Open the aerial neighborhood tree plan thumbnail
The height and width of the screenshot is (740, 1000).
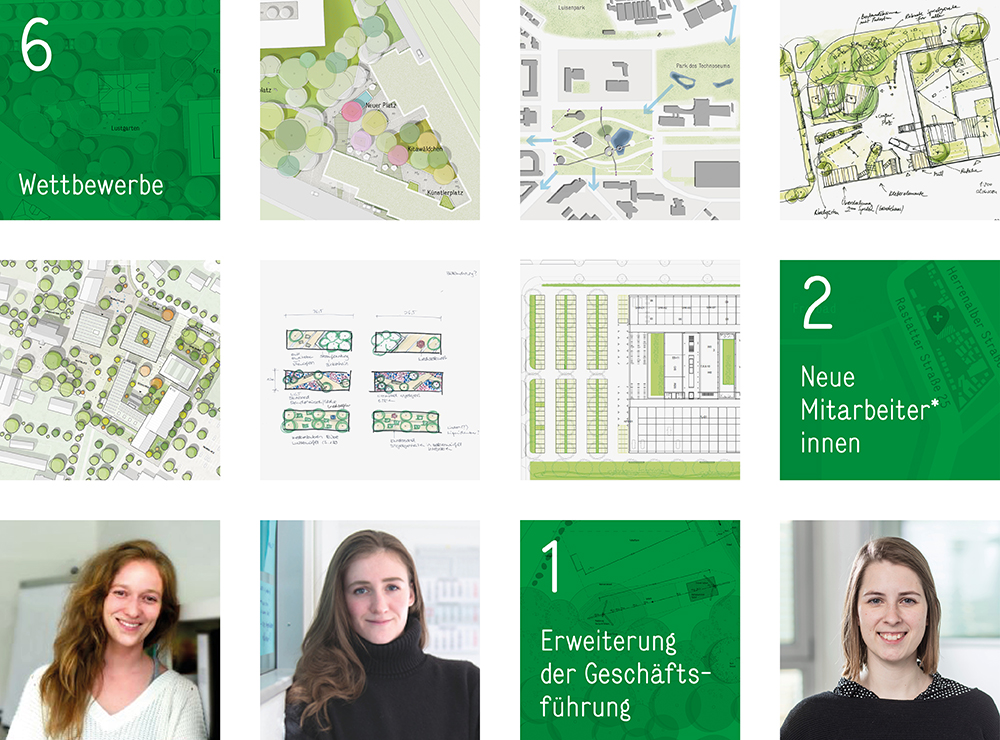[x=110, y=370]
